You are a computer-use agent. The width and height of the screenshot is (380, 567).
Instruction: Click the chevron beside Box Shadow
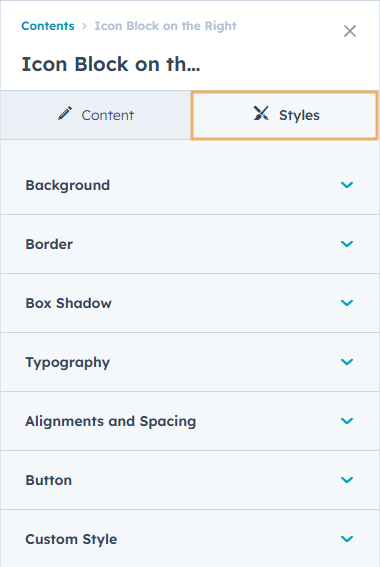click(347, 303)
